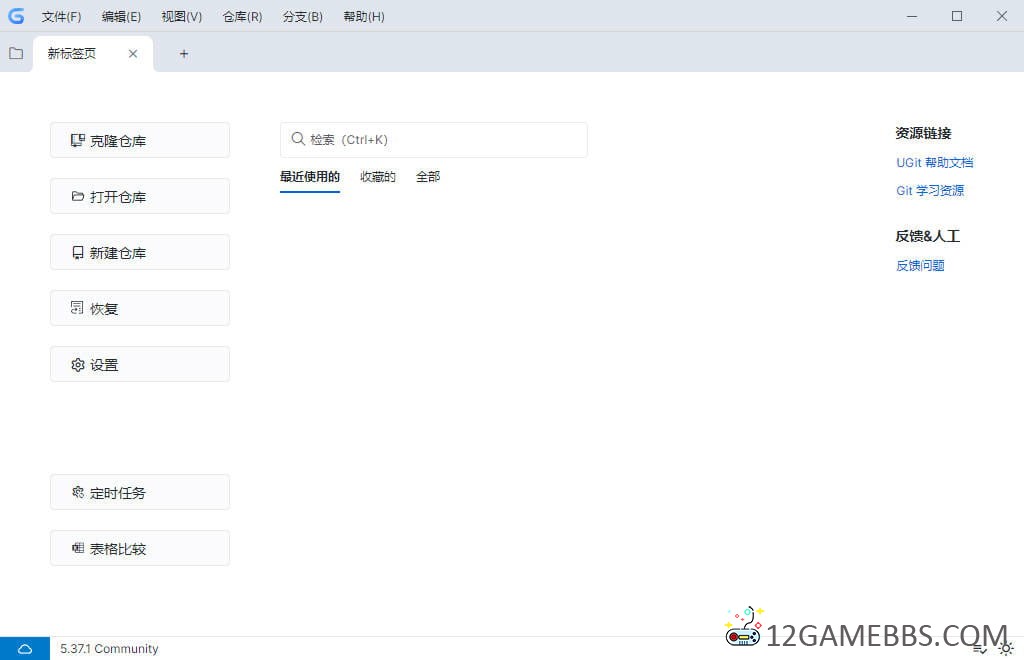
Task: Click the cloud icon in status bar
Action: pos(25,649)
